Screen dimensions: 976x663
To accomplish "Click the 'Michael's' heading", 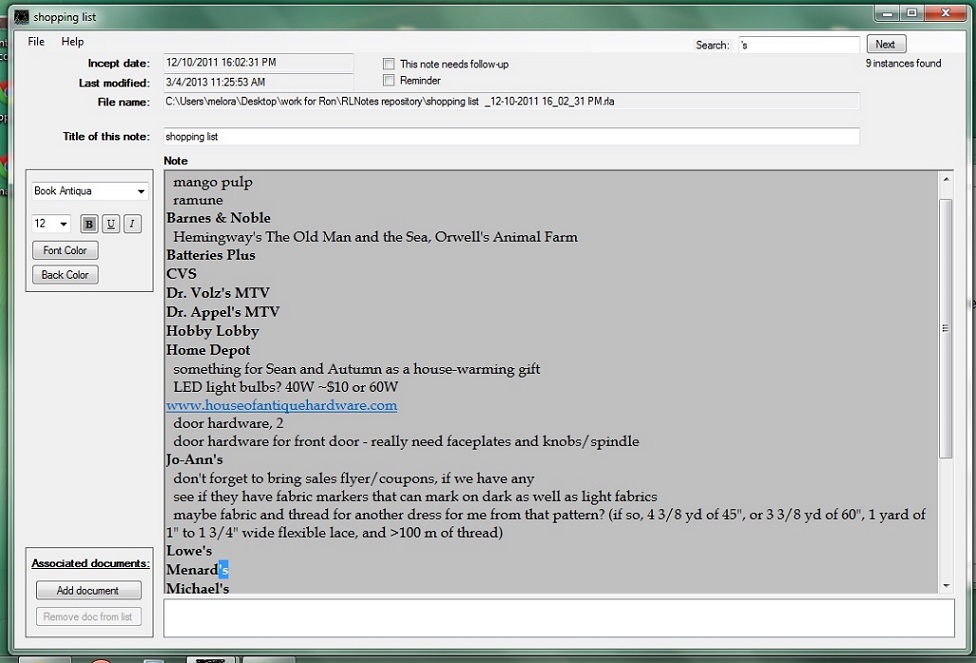I will [197, 588].
